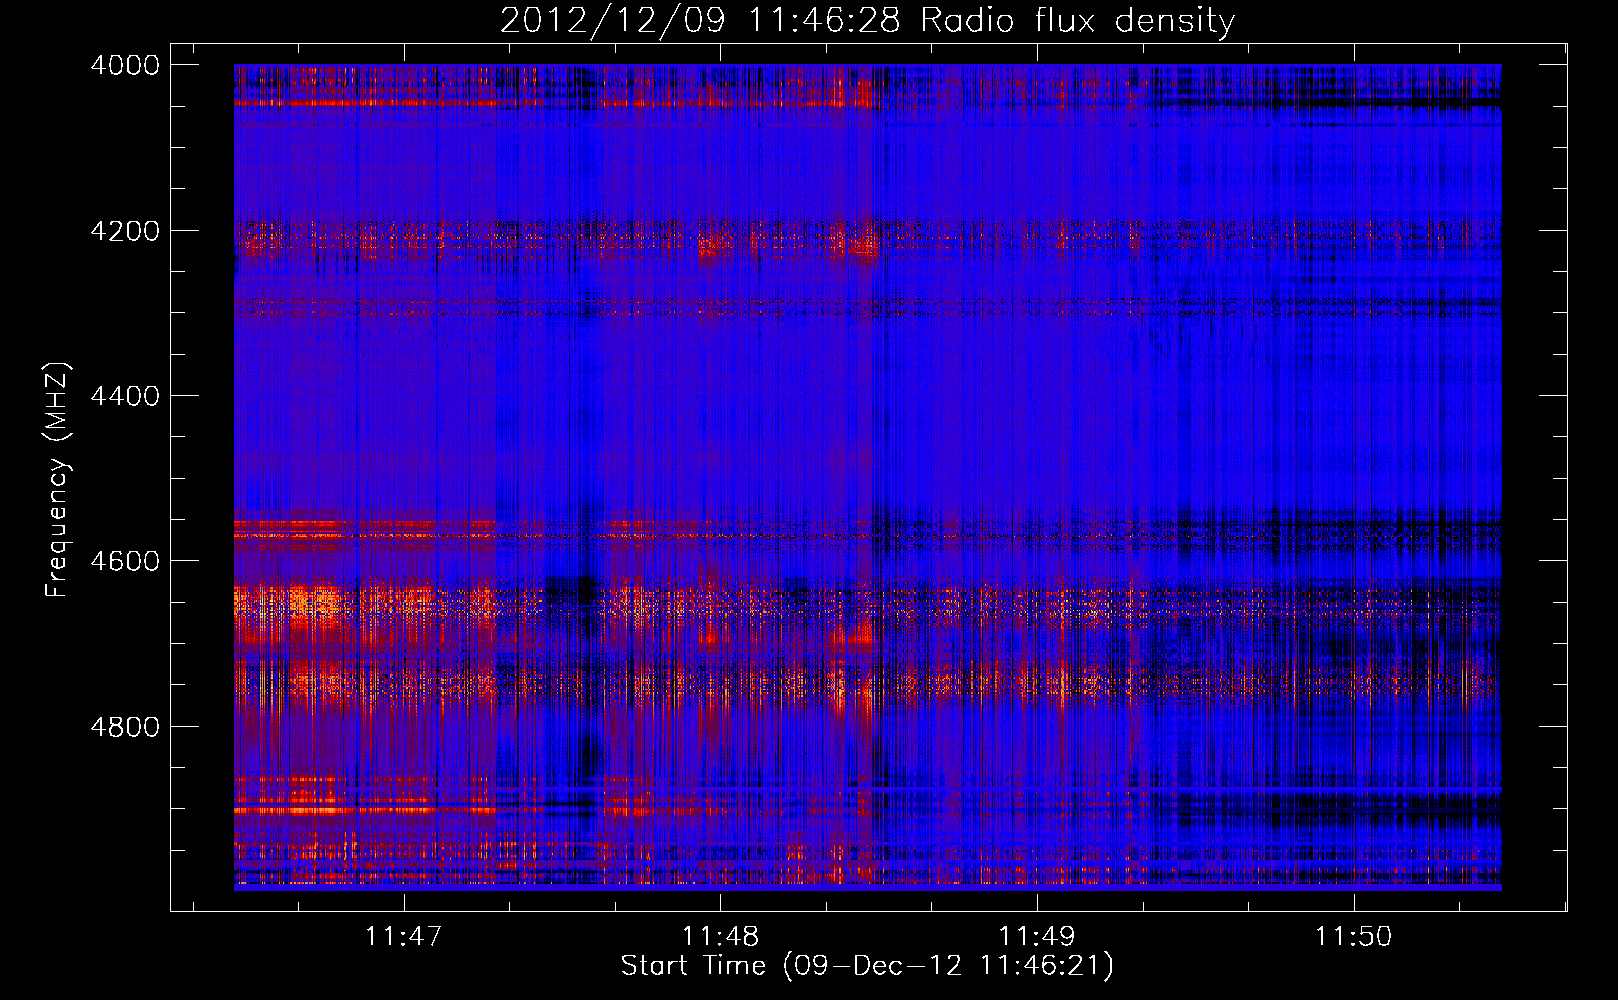Click the 11:47 time axis label
The width and height of the screenshot is (1618, 1000).
(x=403, y=936)
